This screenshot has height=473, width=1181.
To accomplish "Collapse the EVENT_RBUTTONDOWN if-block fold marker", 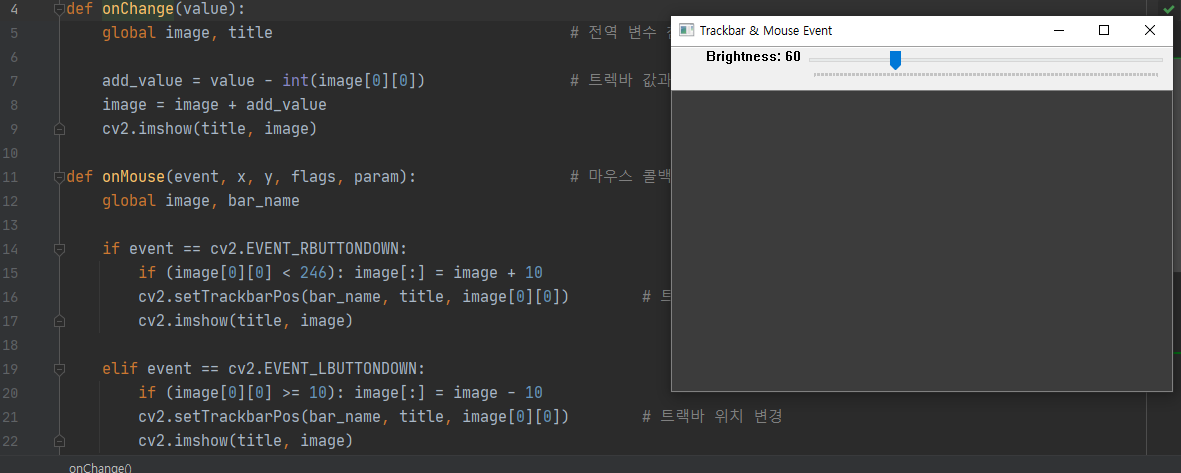I will [60, 249].
